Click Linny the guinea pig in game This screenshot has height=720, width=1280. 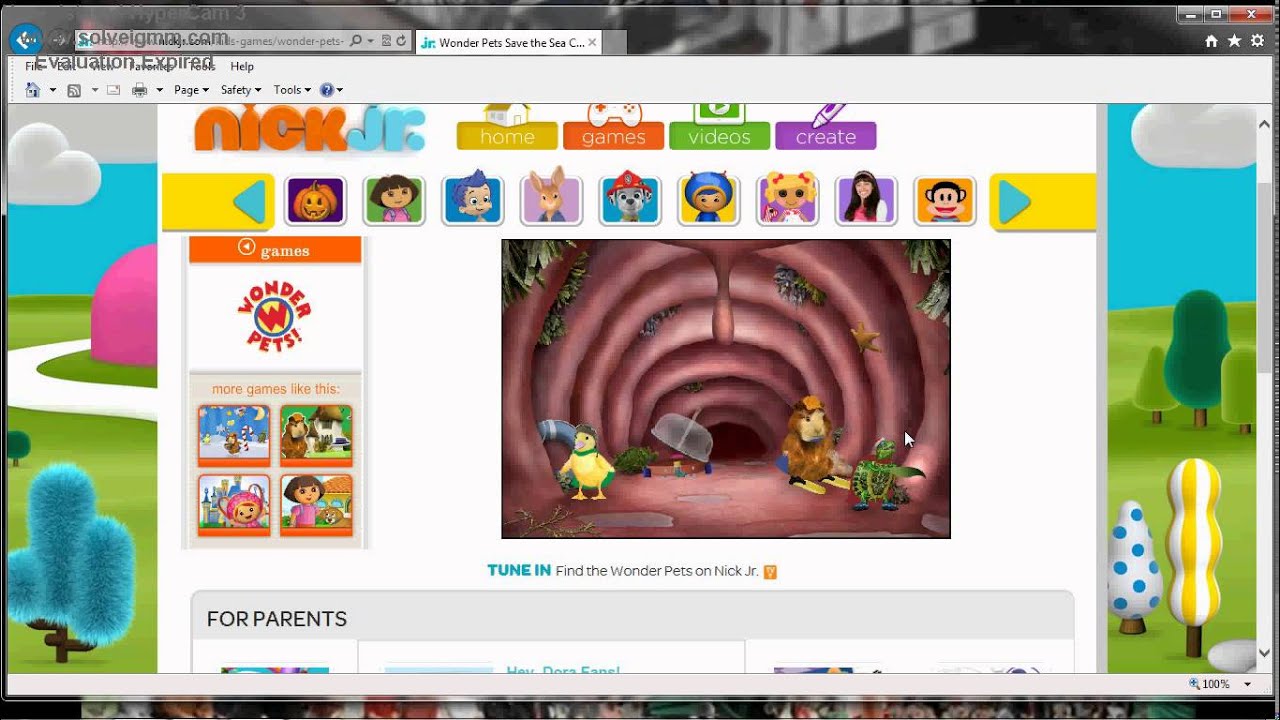(811, 442)
